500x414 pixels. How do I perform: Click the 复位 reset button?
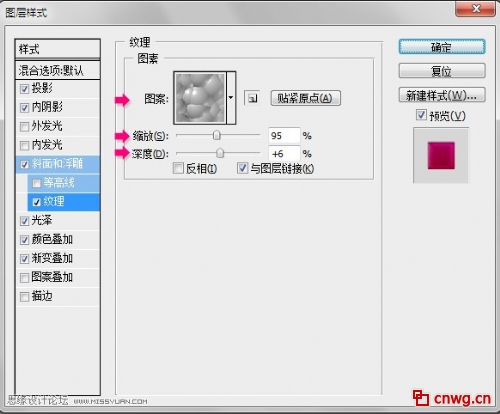442,71
